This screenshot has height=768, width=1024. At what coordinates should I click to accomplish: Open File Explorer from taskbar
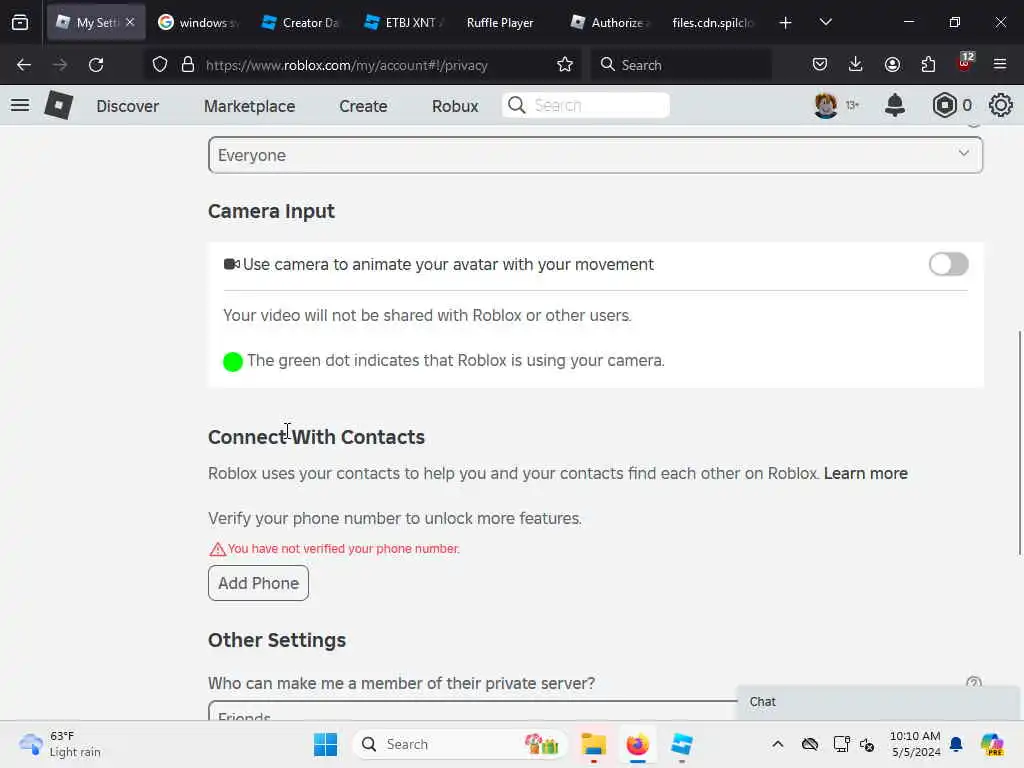click(594, 744)
